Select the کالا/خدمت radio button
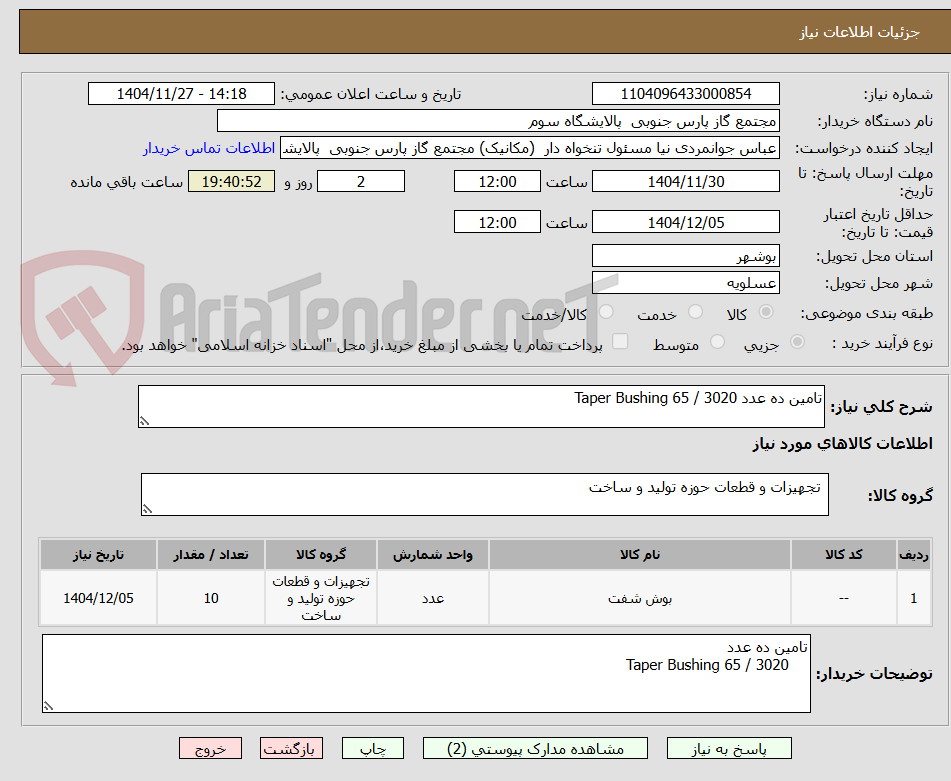This screenshot has width=951, height=781. pyautogui.click(x=606, y=312)
